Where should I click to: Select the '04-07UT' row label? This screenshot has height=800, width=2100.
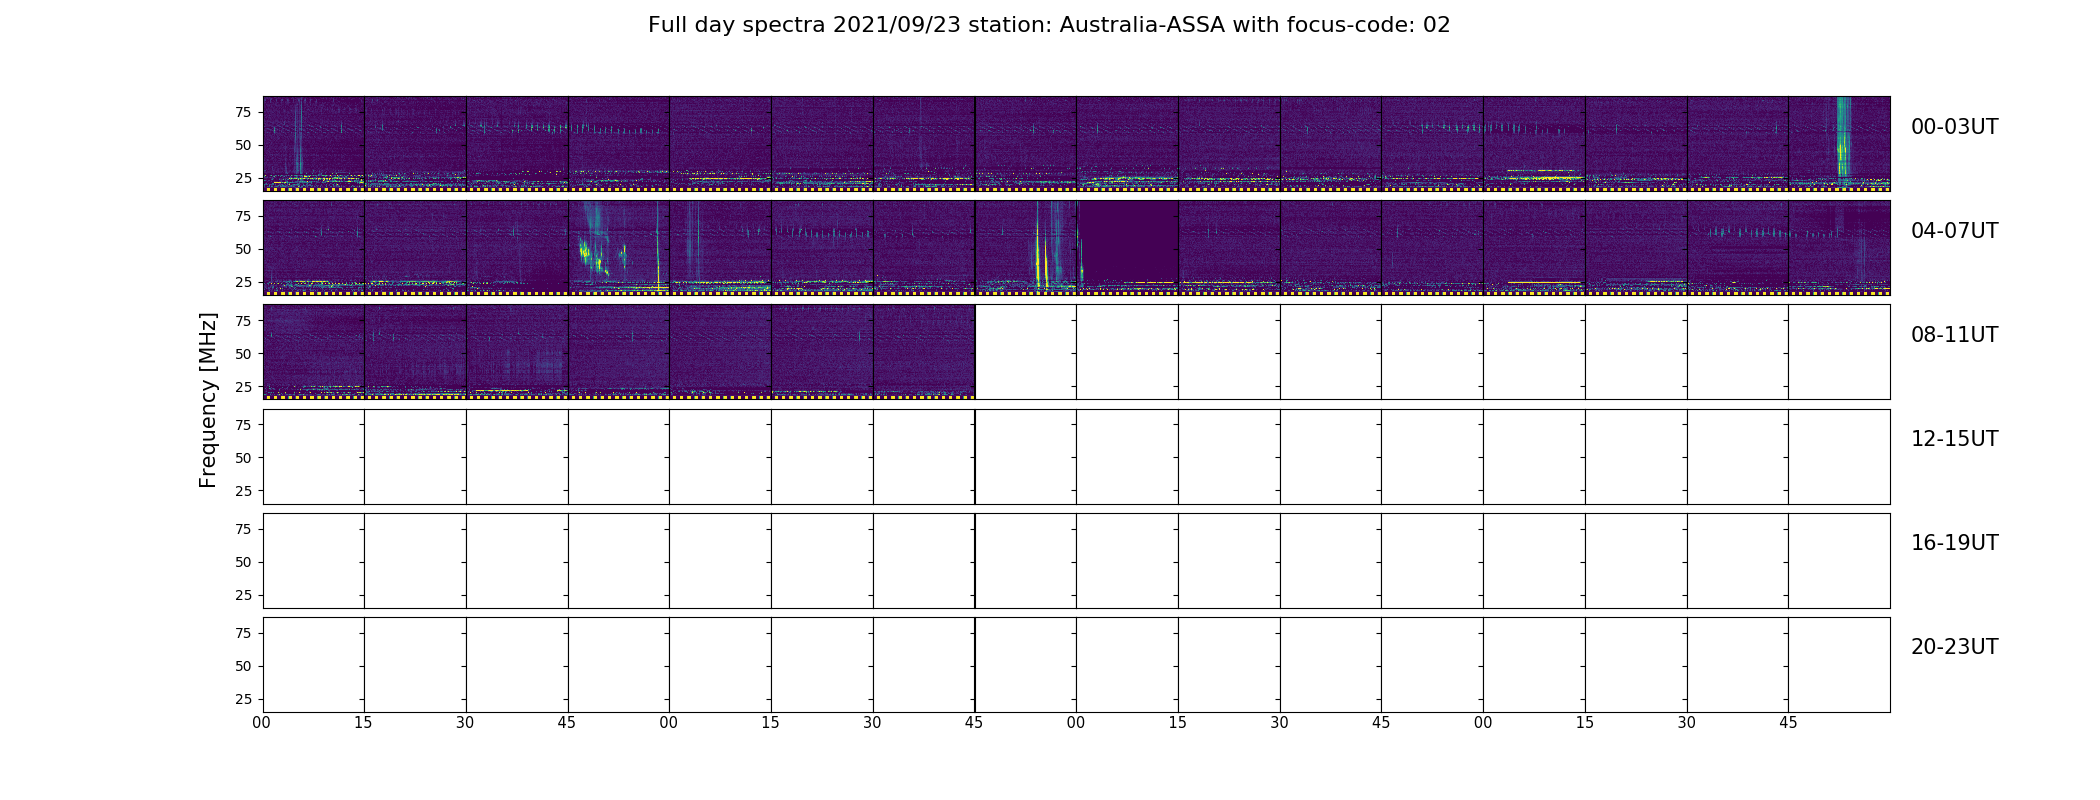[x=1954, y=231]
